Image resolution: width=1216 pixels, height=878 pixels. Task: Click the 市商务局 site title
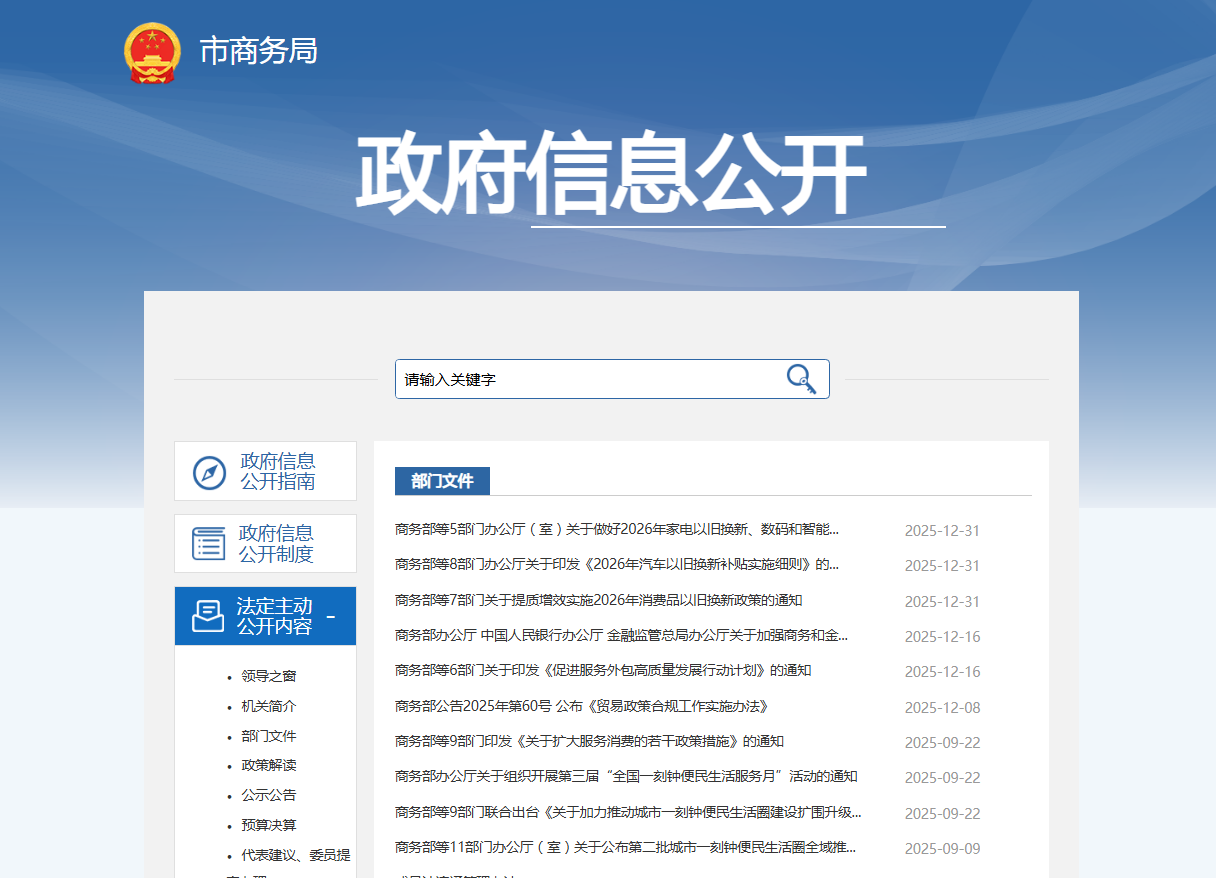click(259, 51)
